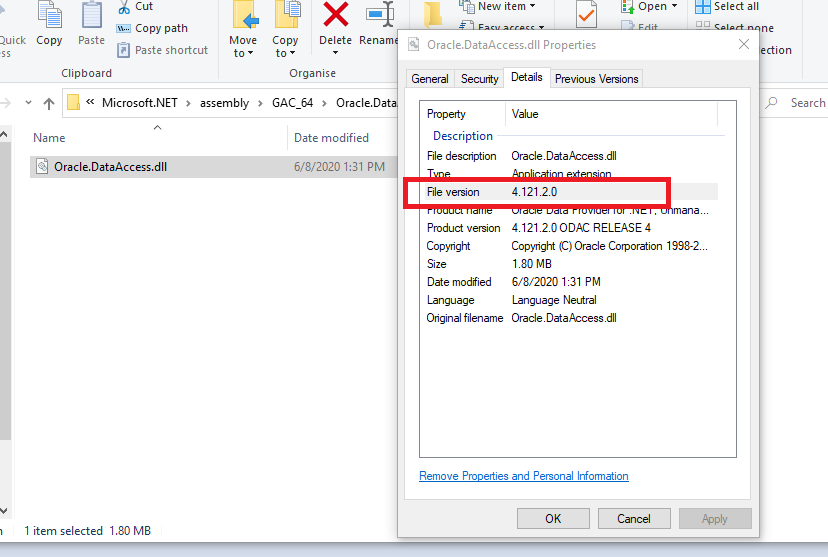Click the Rename icon
Image resolution: width=828 pixels, height=557 pixels.
tap(380, 14)
